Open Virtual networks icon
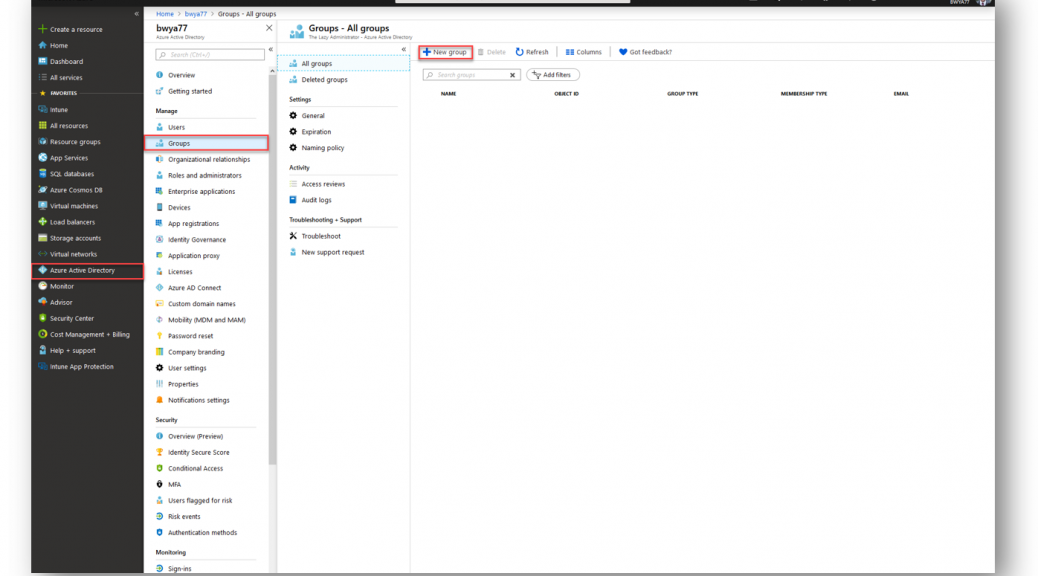Image resolution: width=1038 pixels, height=576 pixels. tap(42, 254)
